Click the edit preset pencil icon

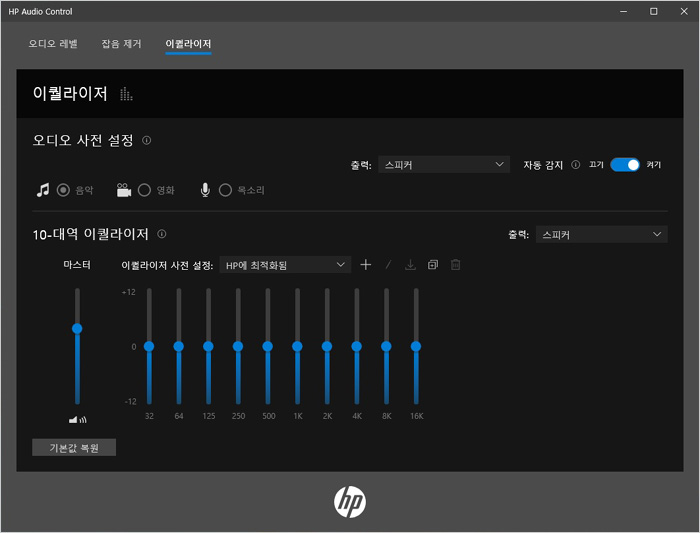tap(388, 265)
